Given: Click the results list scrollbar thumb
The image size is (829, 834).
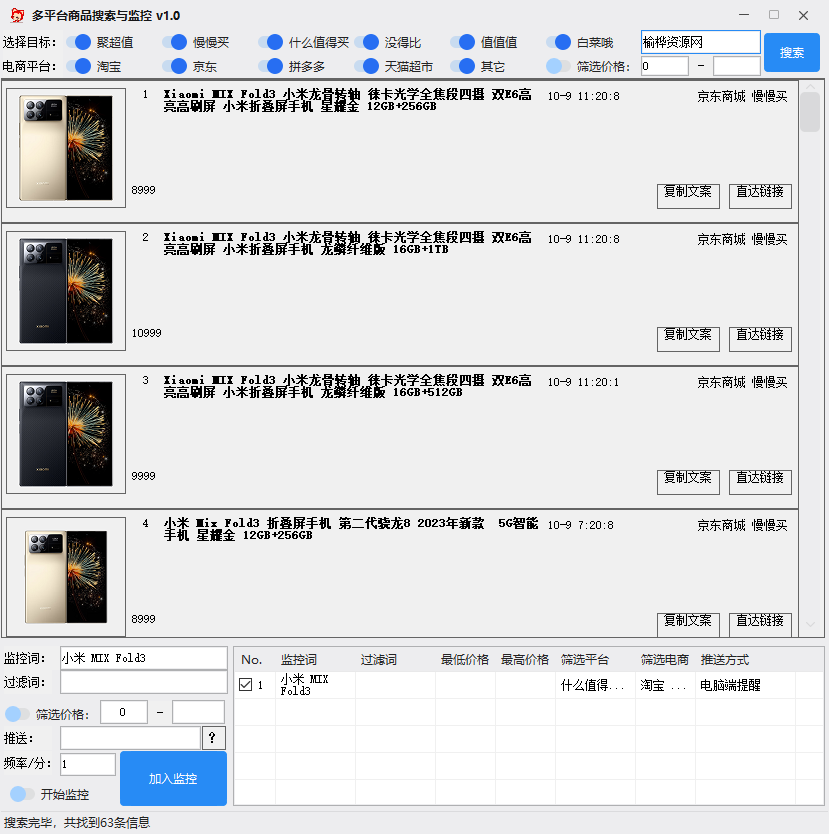Looking at the screenshot, I should 810,112.
